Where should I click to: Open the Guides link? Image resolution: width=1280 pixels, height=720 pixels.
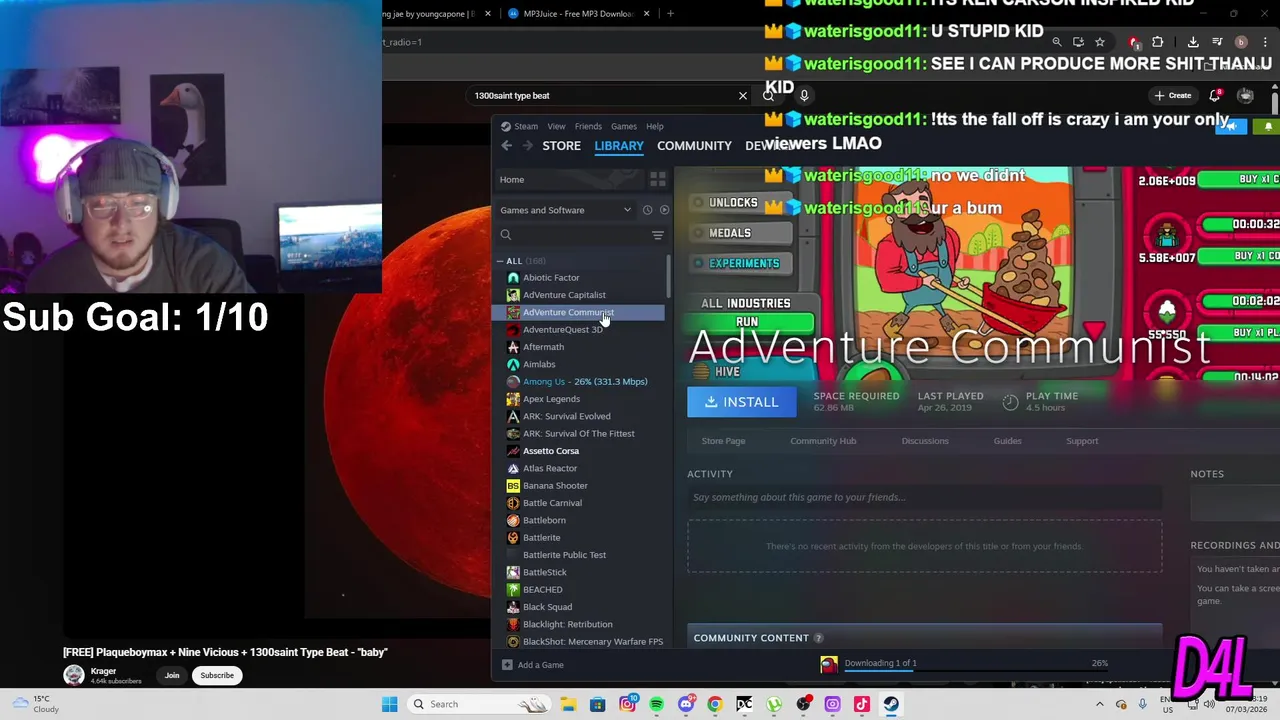tap(1007, 441)
